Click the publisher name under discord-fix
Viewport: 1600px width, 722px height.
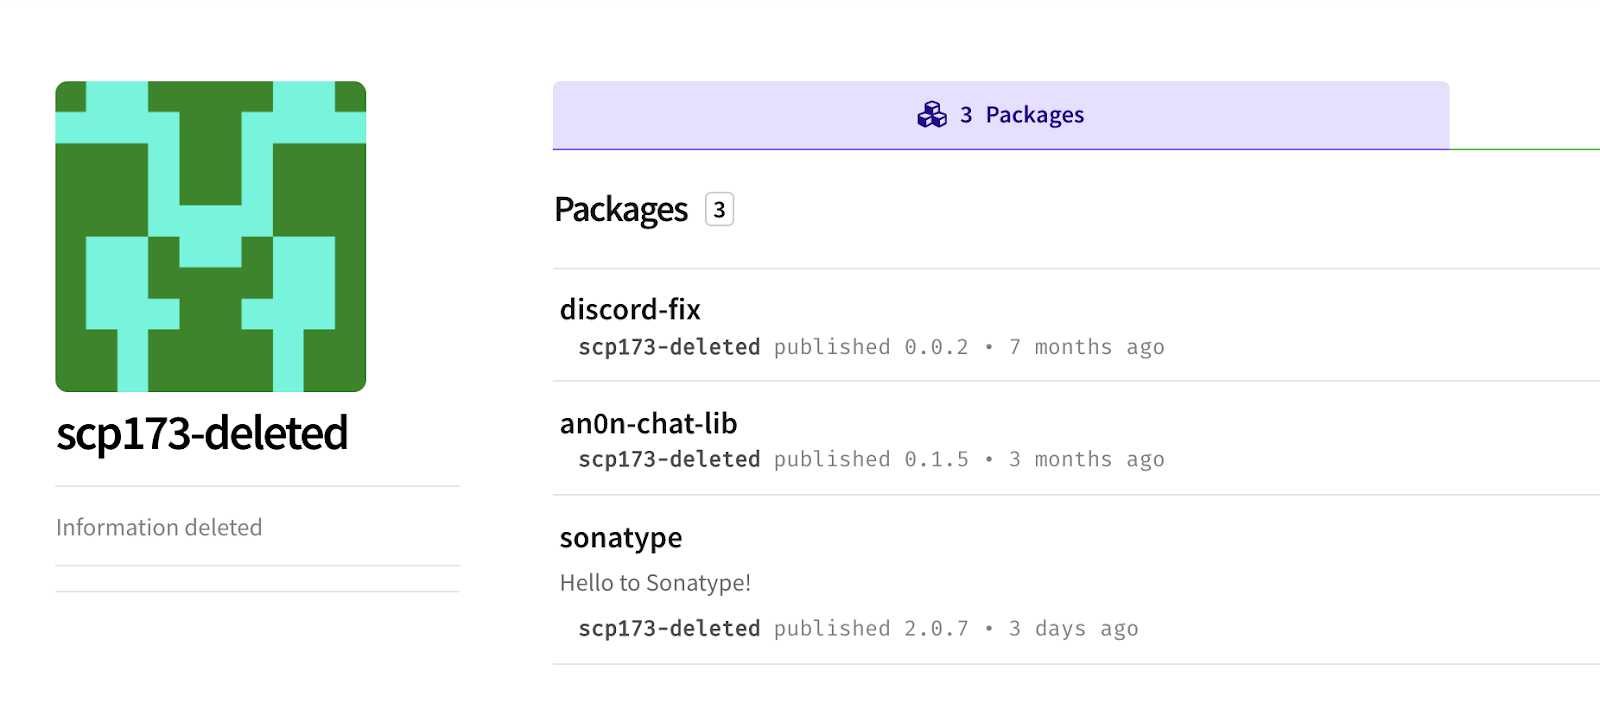click(669, 347)
